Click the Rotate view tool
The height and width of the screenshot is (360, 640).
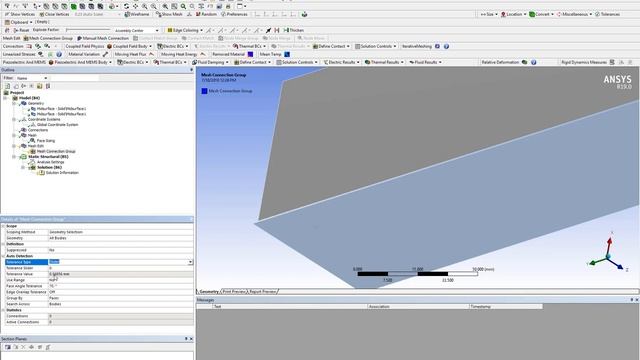[x=127, y=6]
